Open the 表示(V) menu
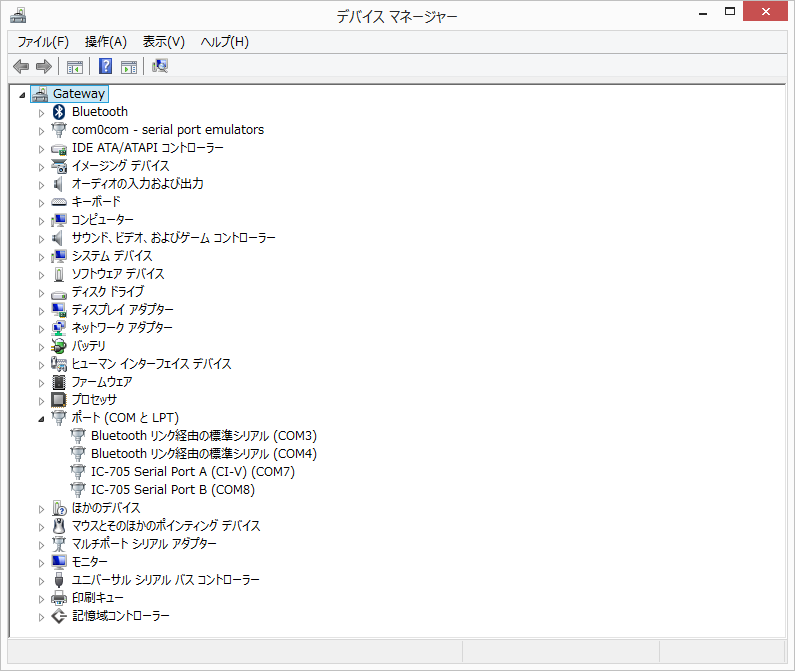The height and width of the screenshot is (671, 795). tap(163, 42)
